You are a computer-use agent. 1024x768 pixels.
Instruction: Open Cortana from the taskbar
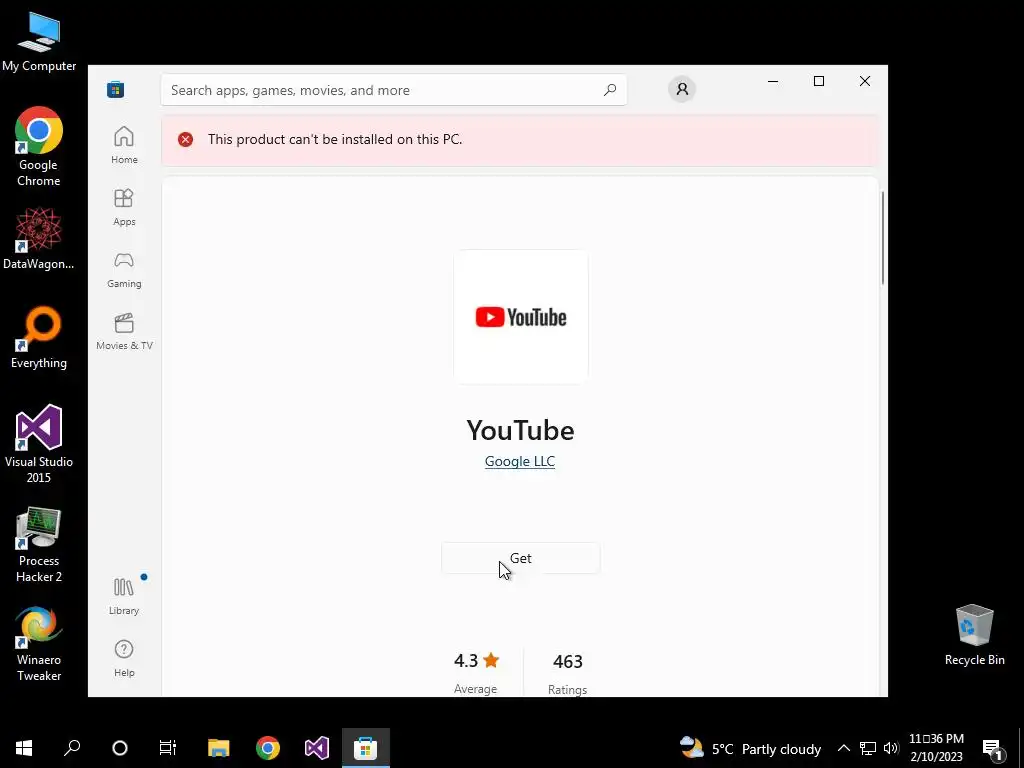120,748
